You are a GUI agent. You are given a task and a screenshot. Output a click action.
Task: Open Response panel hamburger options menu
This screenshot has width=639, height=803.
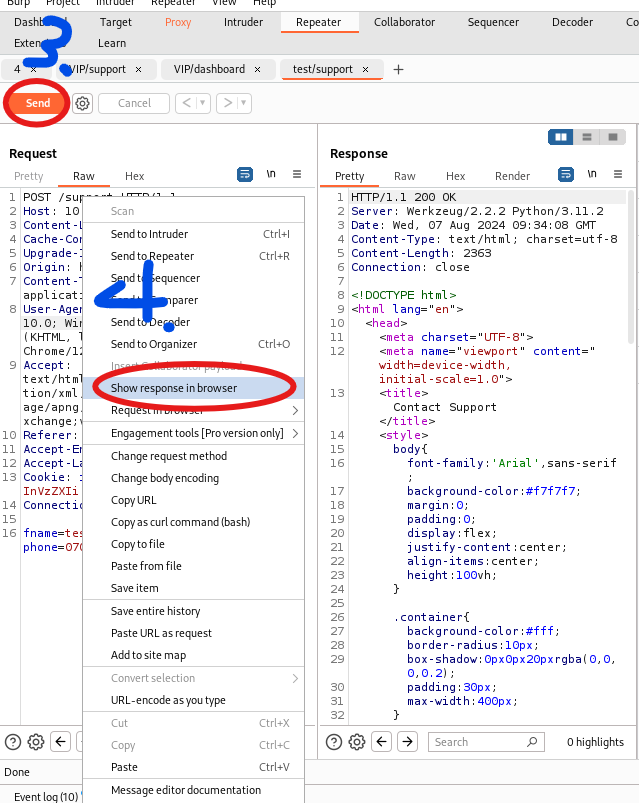(618, 174)
